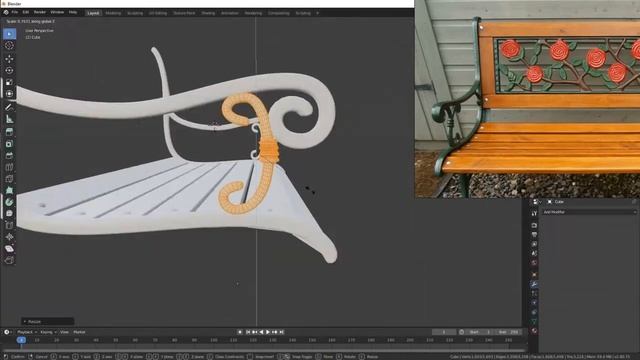Open the Window menu

pyautogui.click(x=57, y=13)
